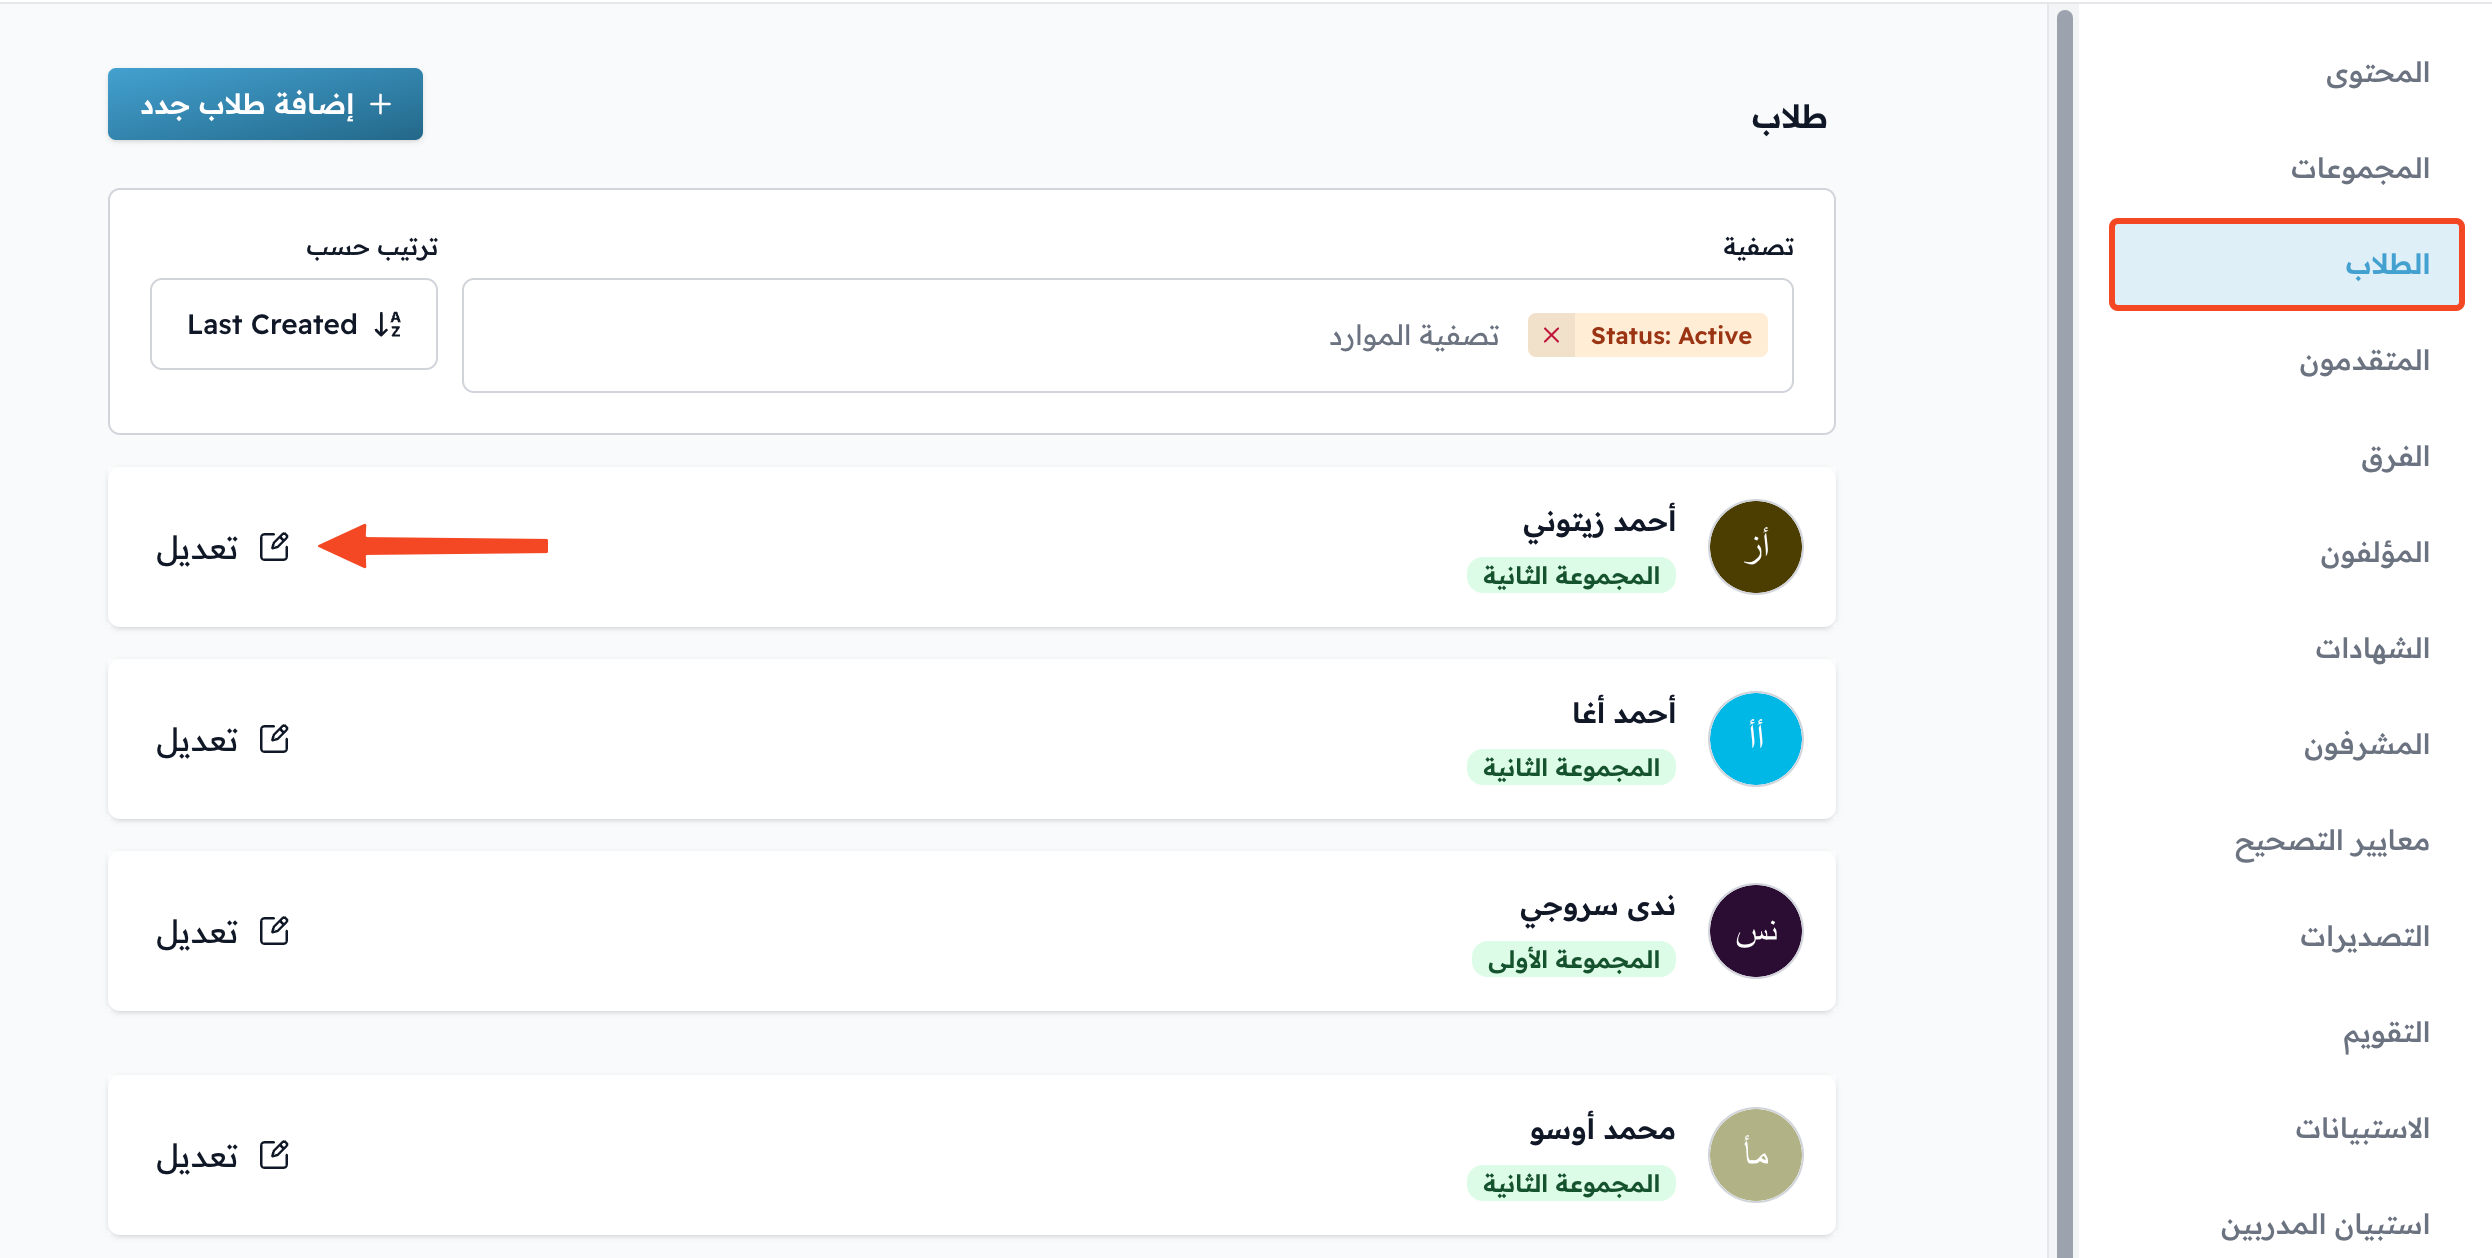
Task: Open the Last Created sort dropdown
Action: click(x=294, y=324)
